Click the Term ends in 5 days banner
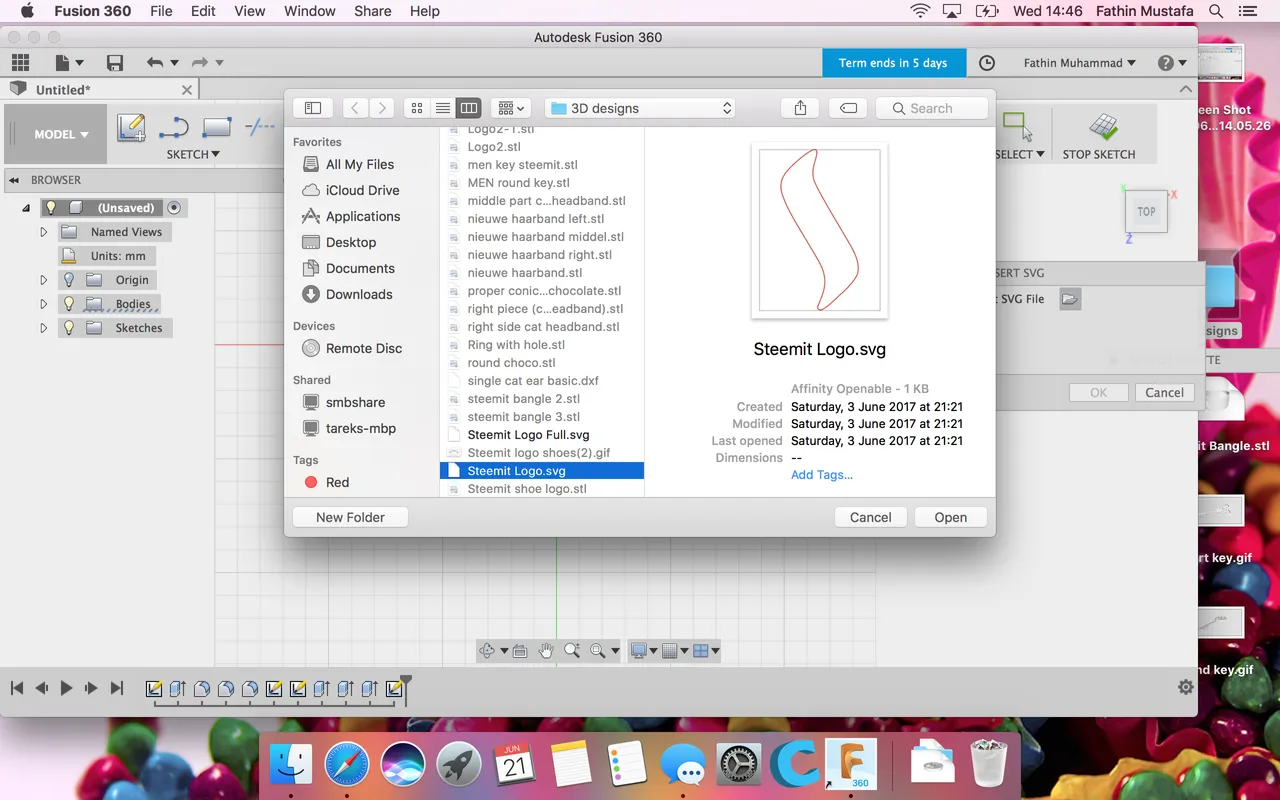The image size is (1280, 800). (x=893, y=63)
